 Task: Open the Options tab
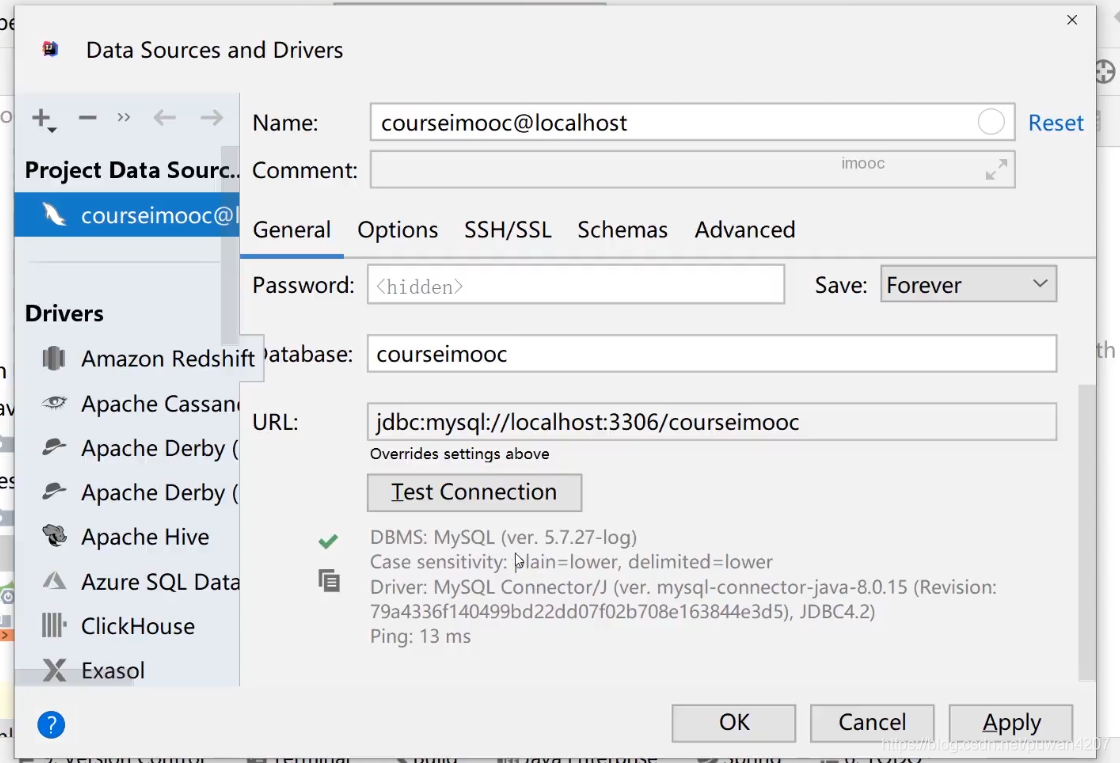pos(398,230)
